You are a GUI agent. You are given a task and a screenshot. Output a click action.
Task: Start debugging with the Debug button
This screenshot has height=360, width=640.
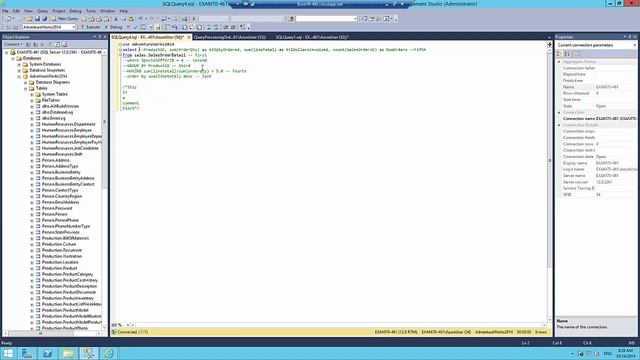coord(113,27)
